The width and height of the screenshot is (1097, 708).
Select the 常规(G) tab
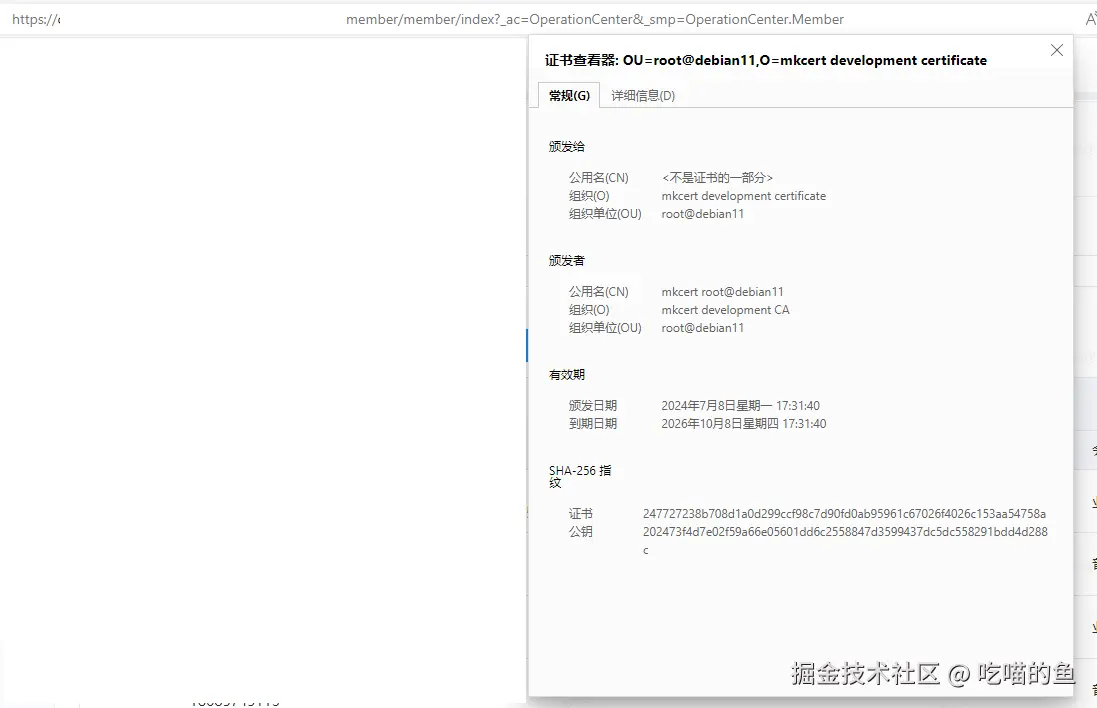tap(568, 95)
